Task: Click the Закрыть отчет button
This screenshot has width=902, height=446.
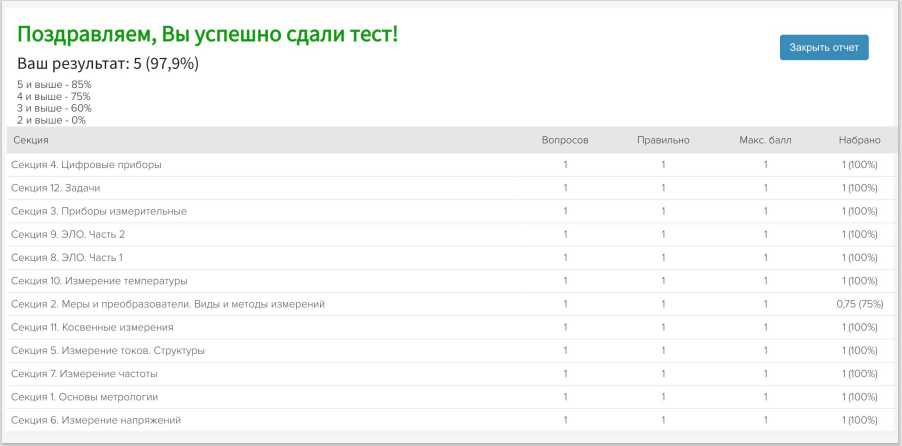Action: coord(824,47)
